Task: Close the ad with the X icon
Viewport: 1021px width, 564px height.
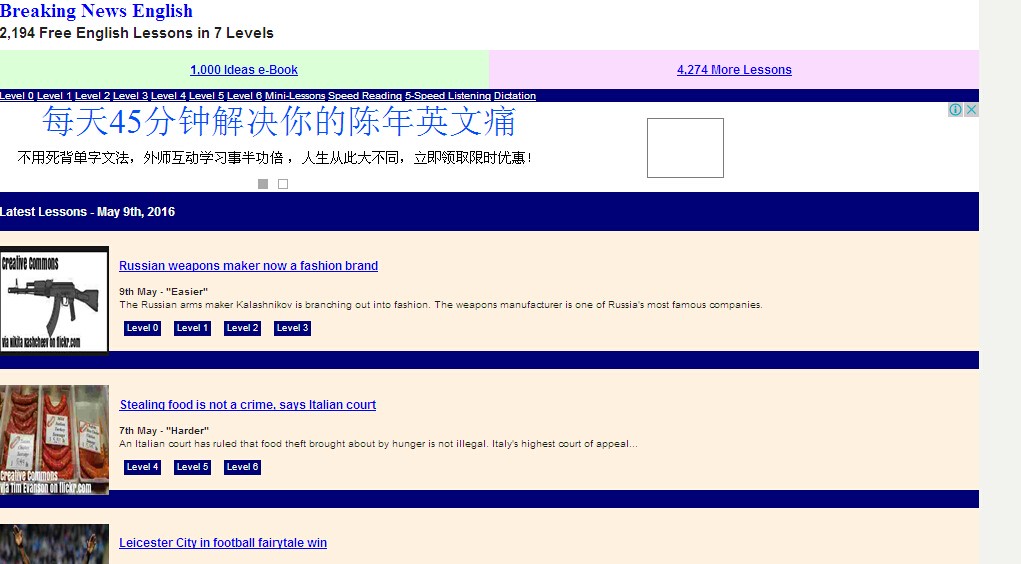Action: point(971,110)
